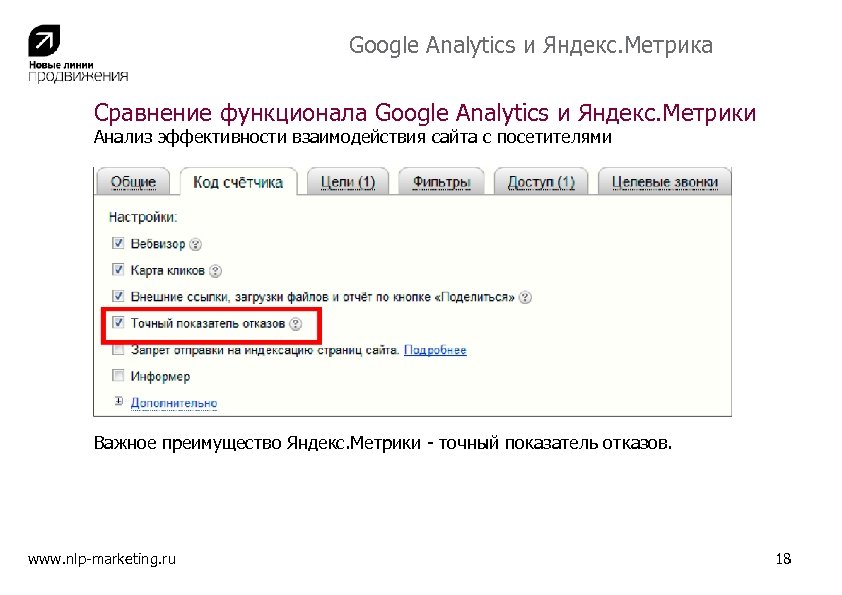Open the Целевые звонки tab

665,182
